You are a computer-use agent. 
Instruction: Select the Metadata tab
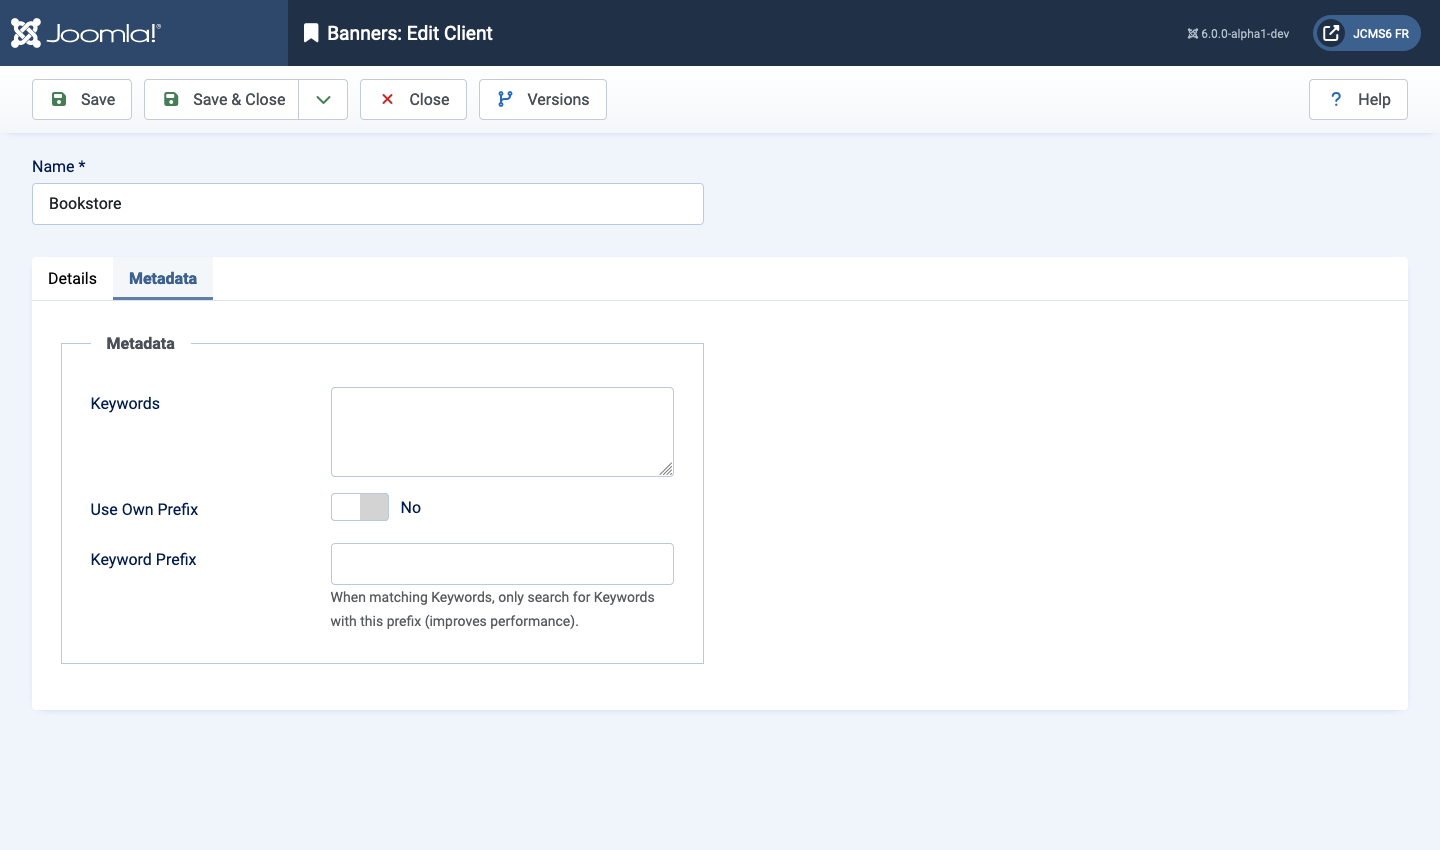coord(163,278)
